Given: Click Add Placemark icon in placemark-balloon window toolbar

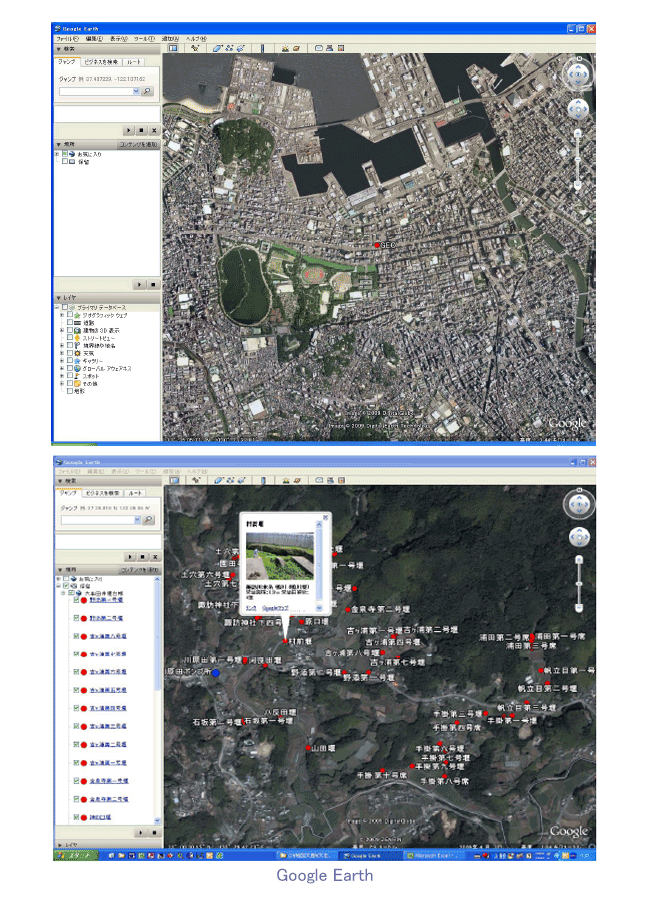Looking at the screenshot, I should 196,480.
